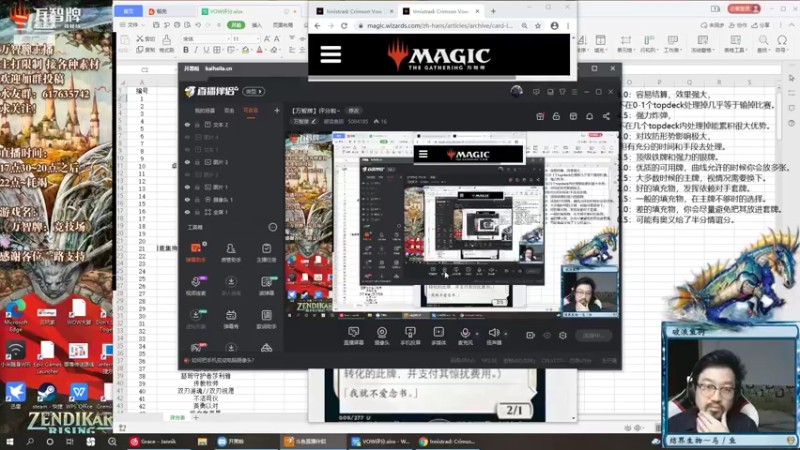
Task: Open streaming settings gear icon
Action: coord(563,335)
